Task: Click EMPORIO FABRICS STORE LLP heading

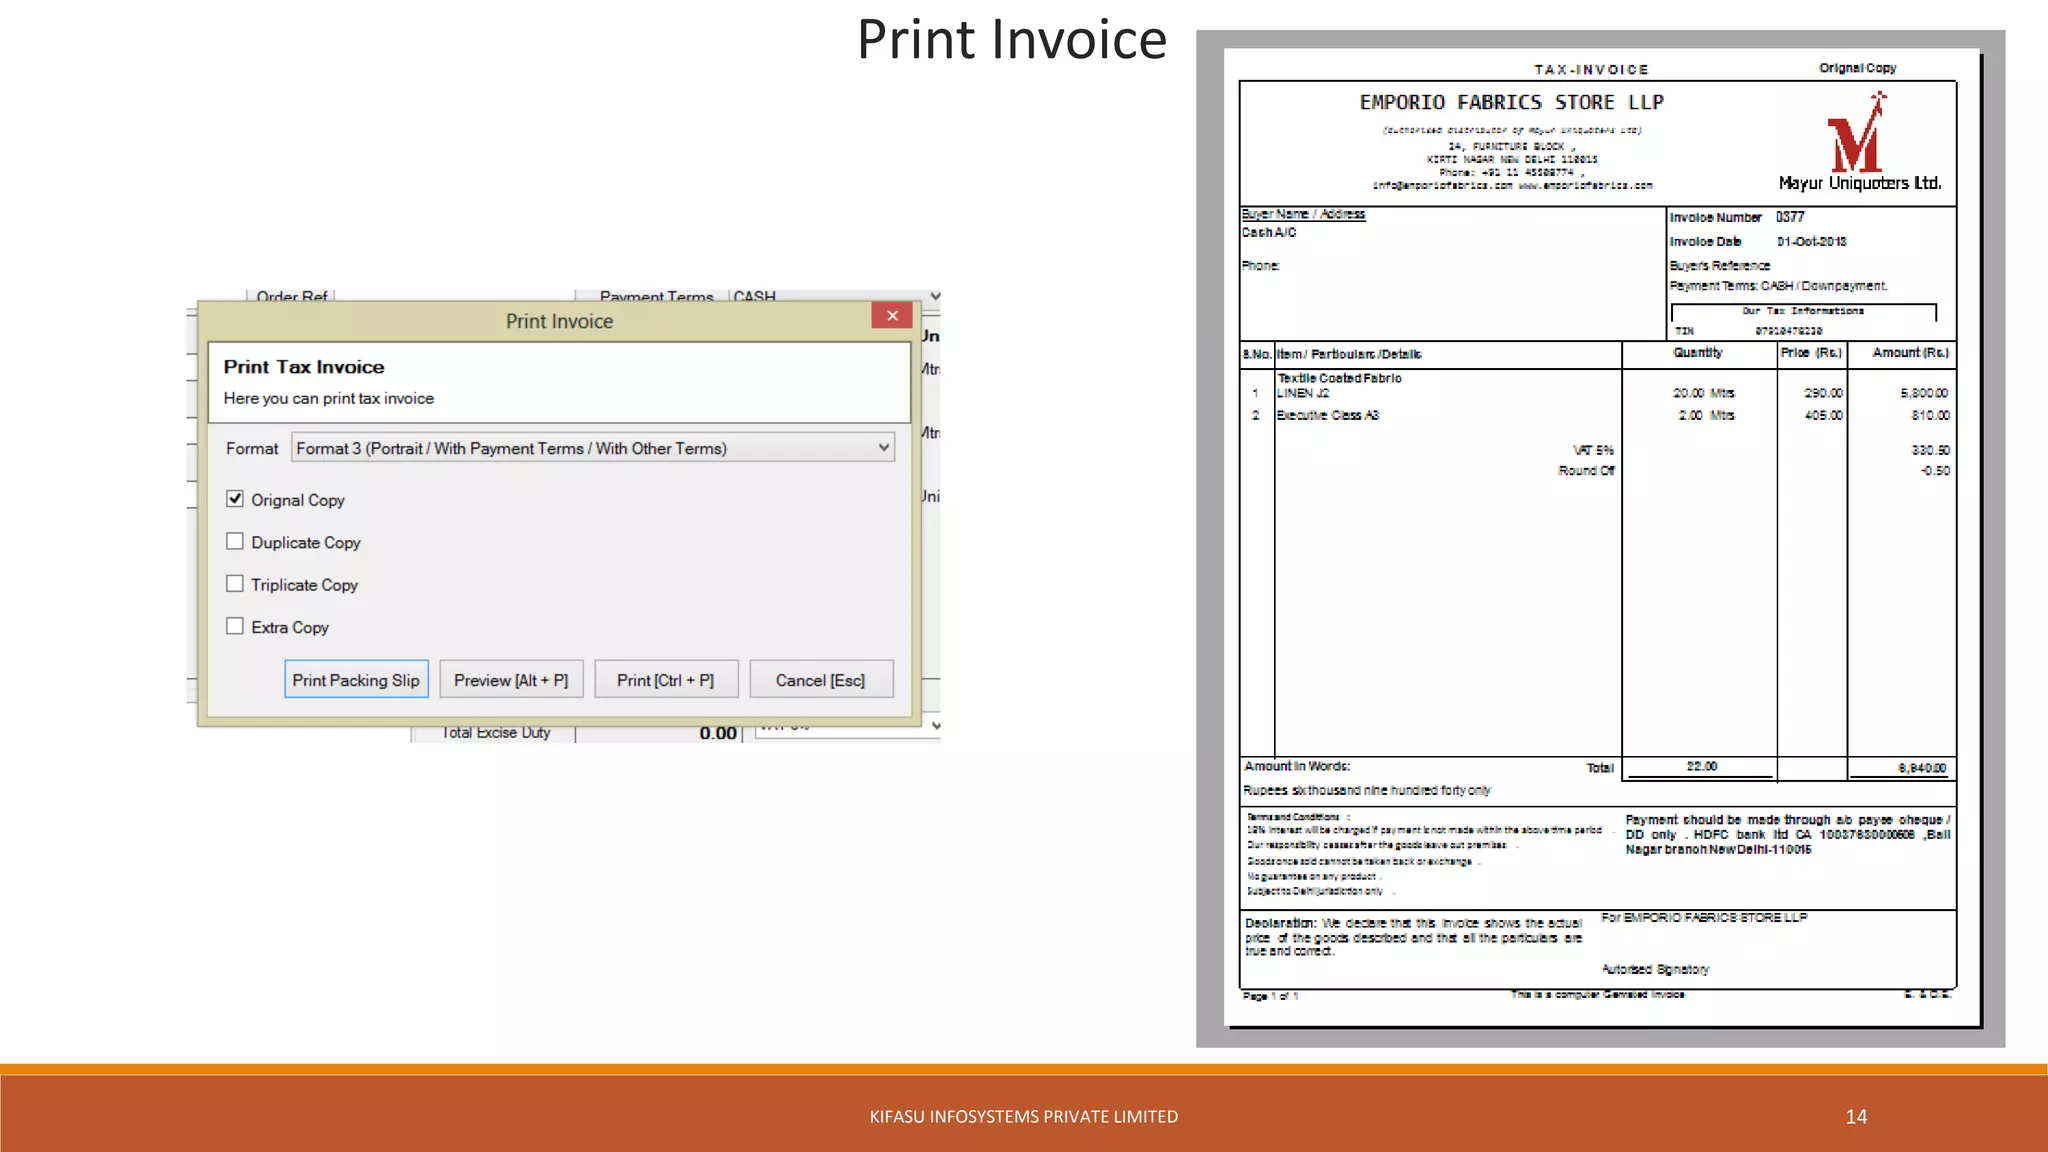Action: [x=1511, y=102]
